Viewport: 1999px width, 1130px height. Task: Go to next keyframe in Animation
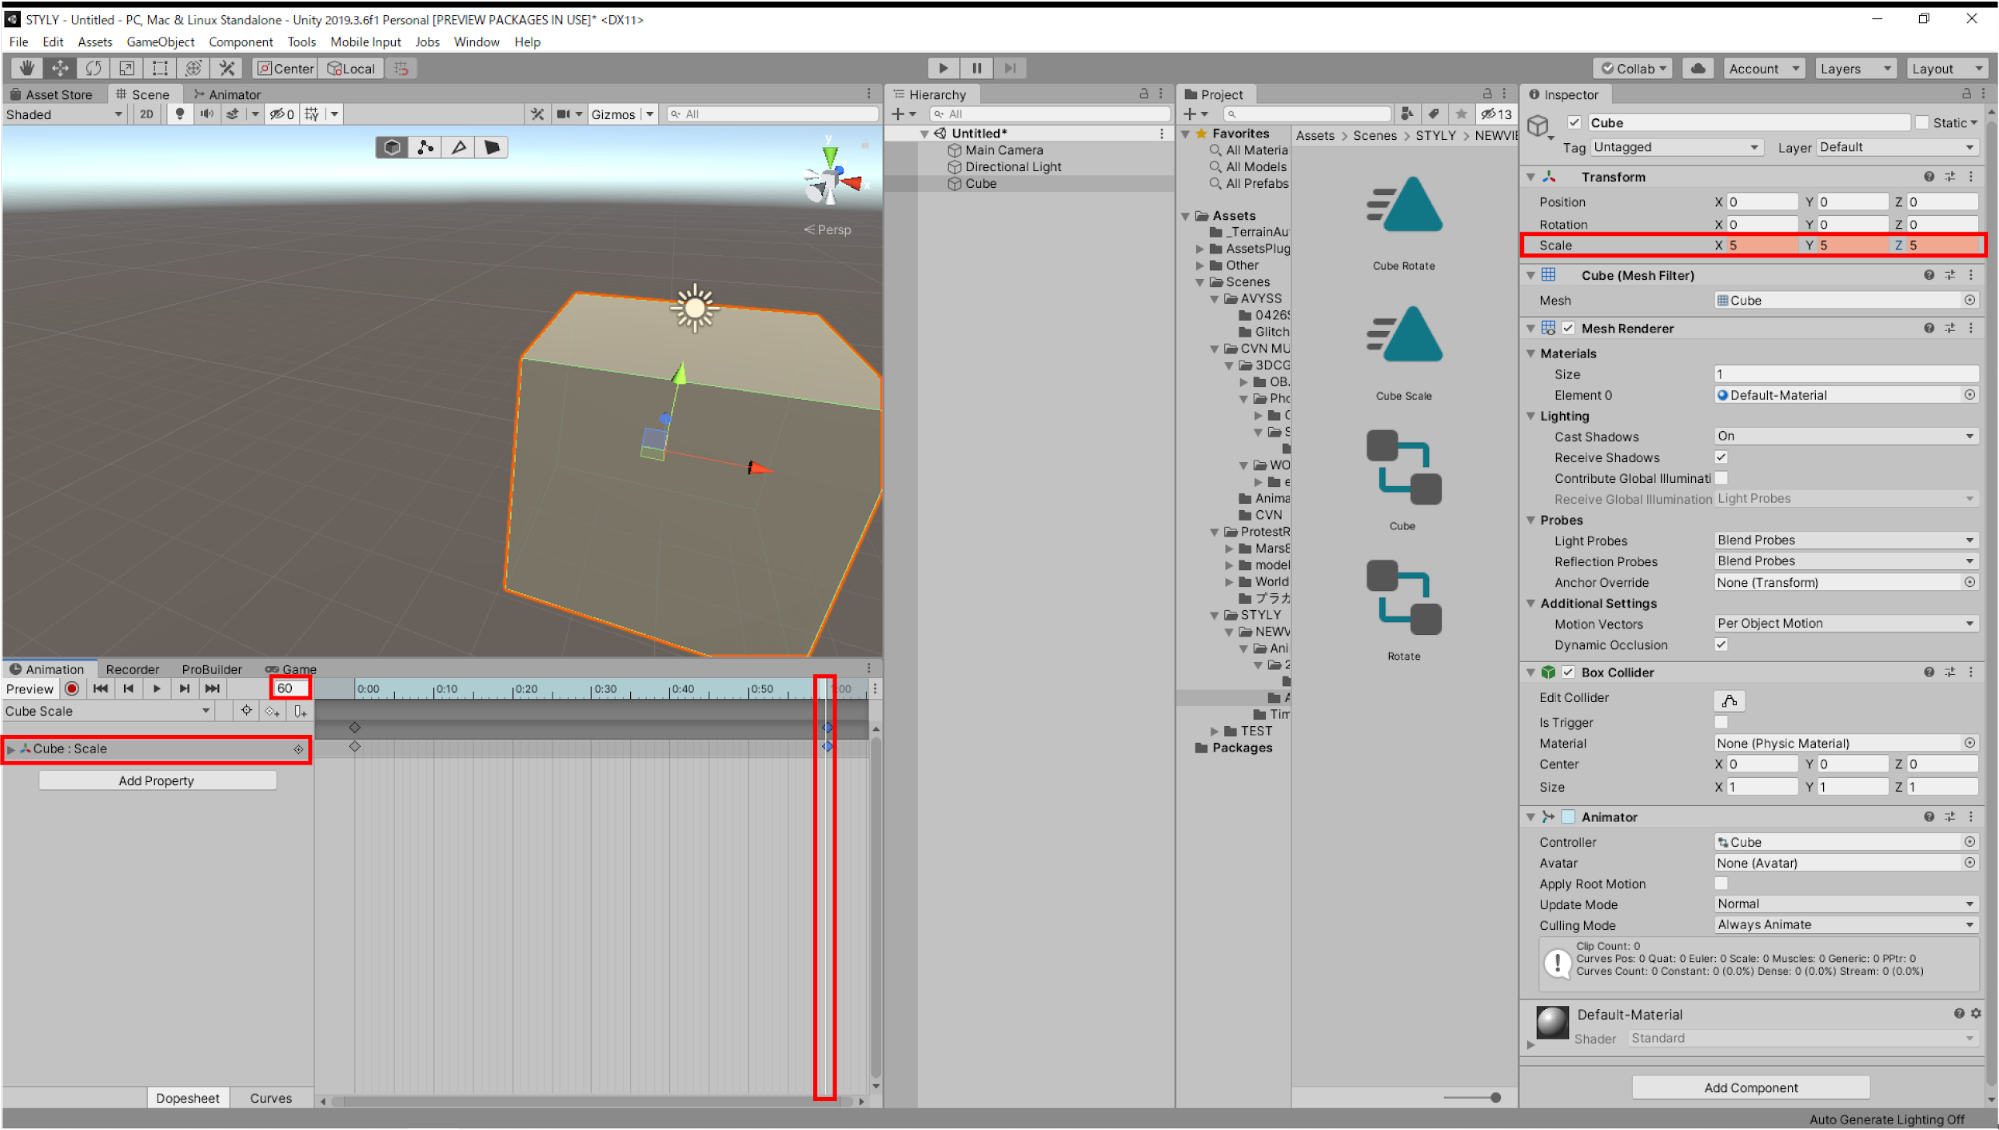tap(184, 689)
